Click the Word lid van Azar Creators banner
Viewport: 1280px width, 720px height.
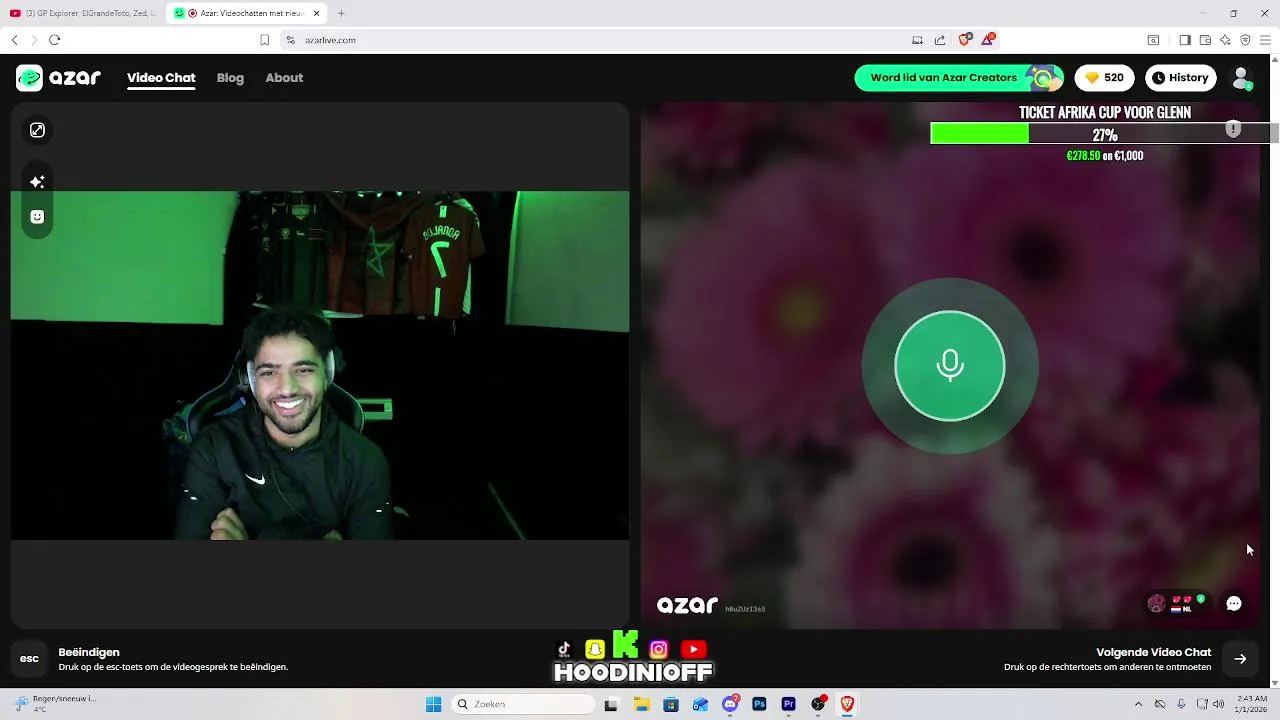pyautogui.click(x=959, y=78)
